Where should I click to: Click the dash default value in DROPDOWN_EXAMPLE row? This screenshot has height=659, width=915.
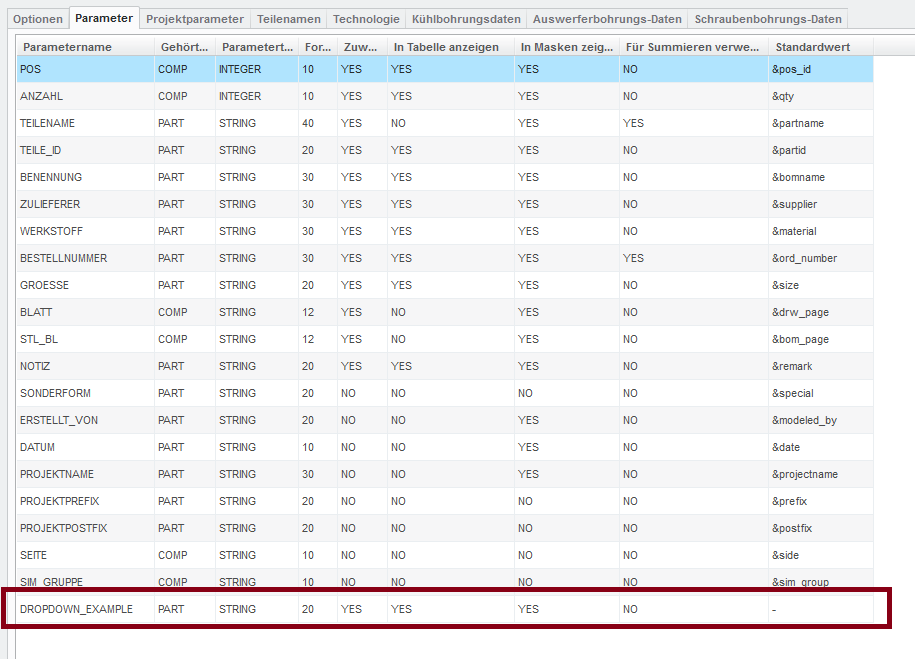point(821,609)
